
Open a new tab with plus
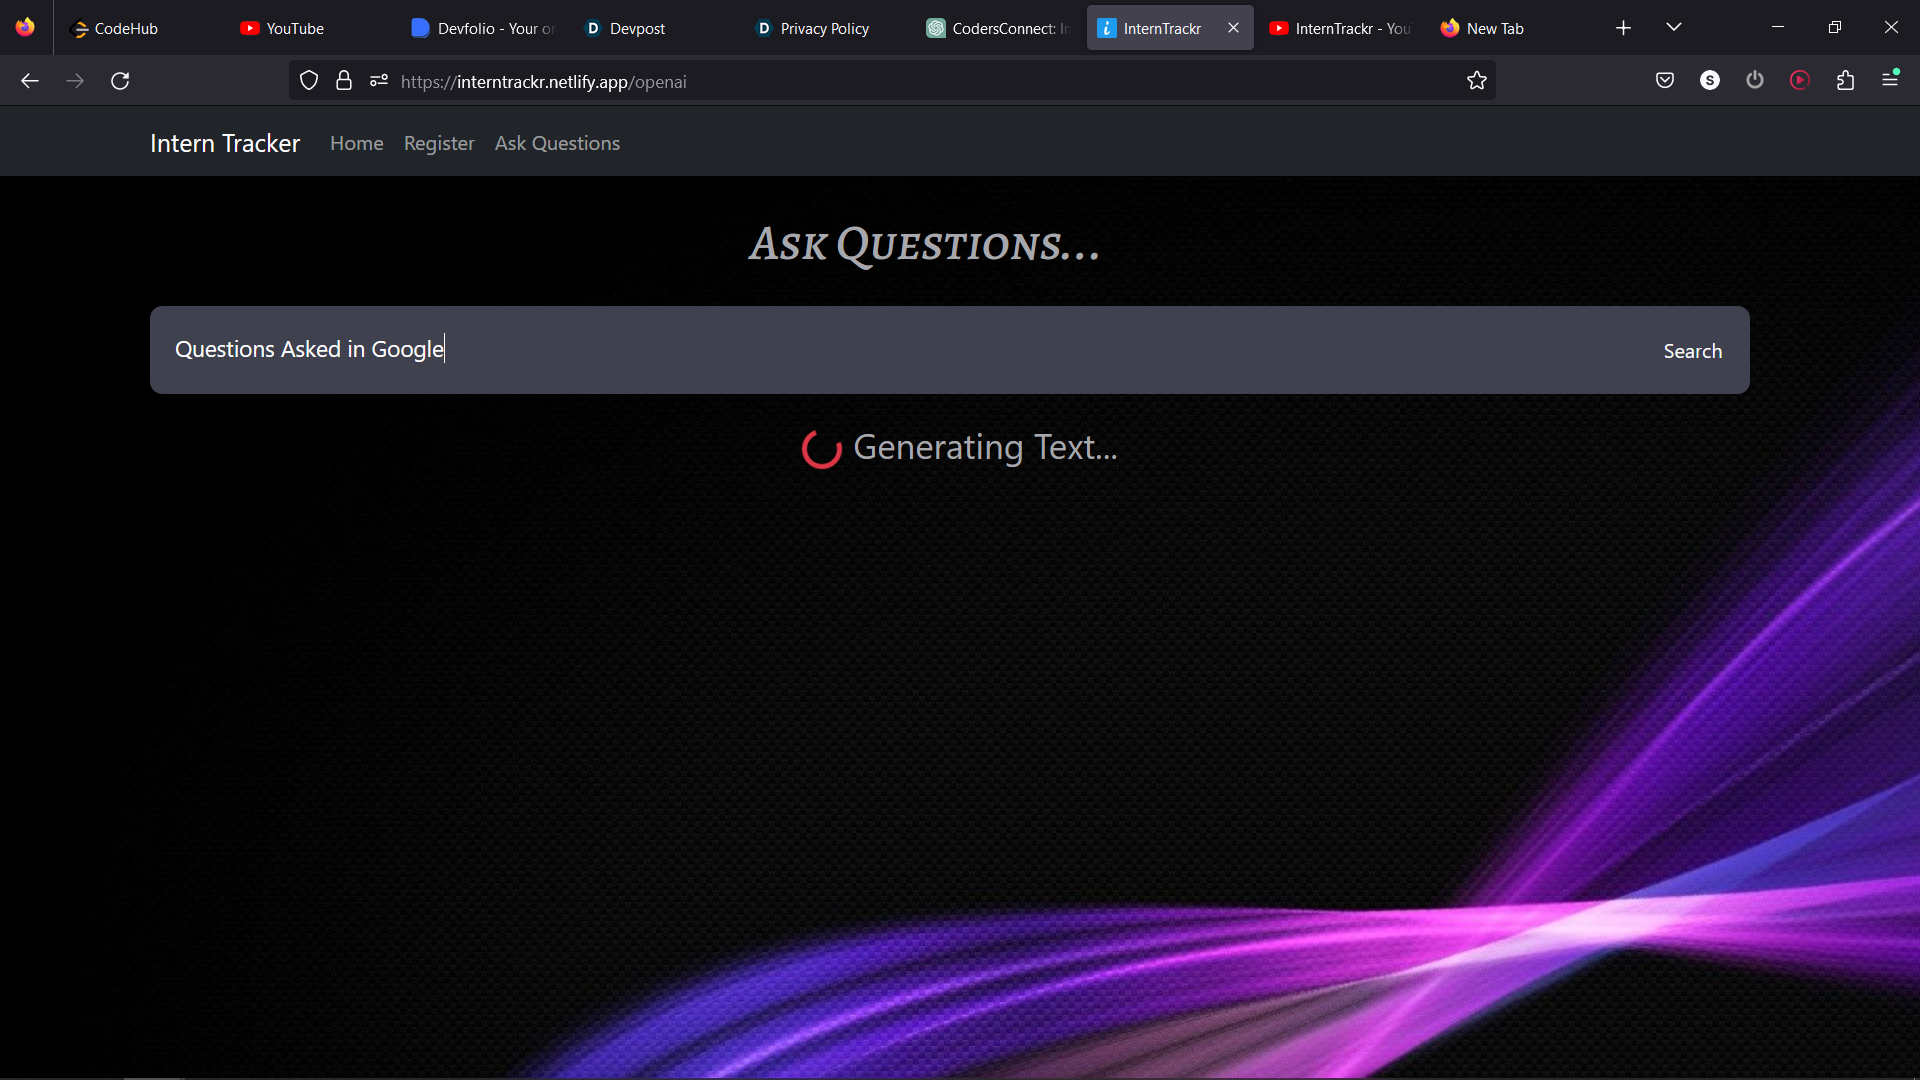tap(1623, 28)
